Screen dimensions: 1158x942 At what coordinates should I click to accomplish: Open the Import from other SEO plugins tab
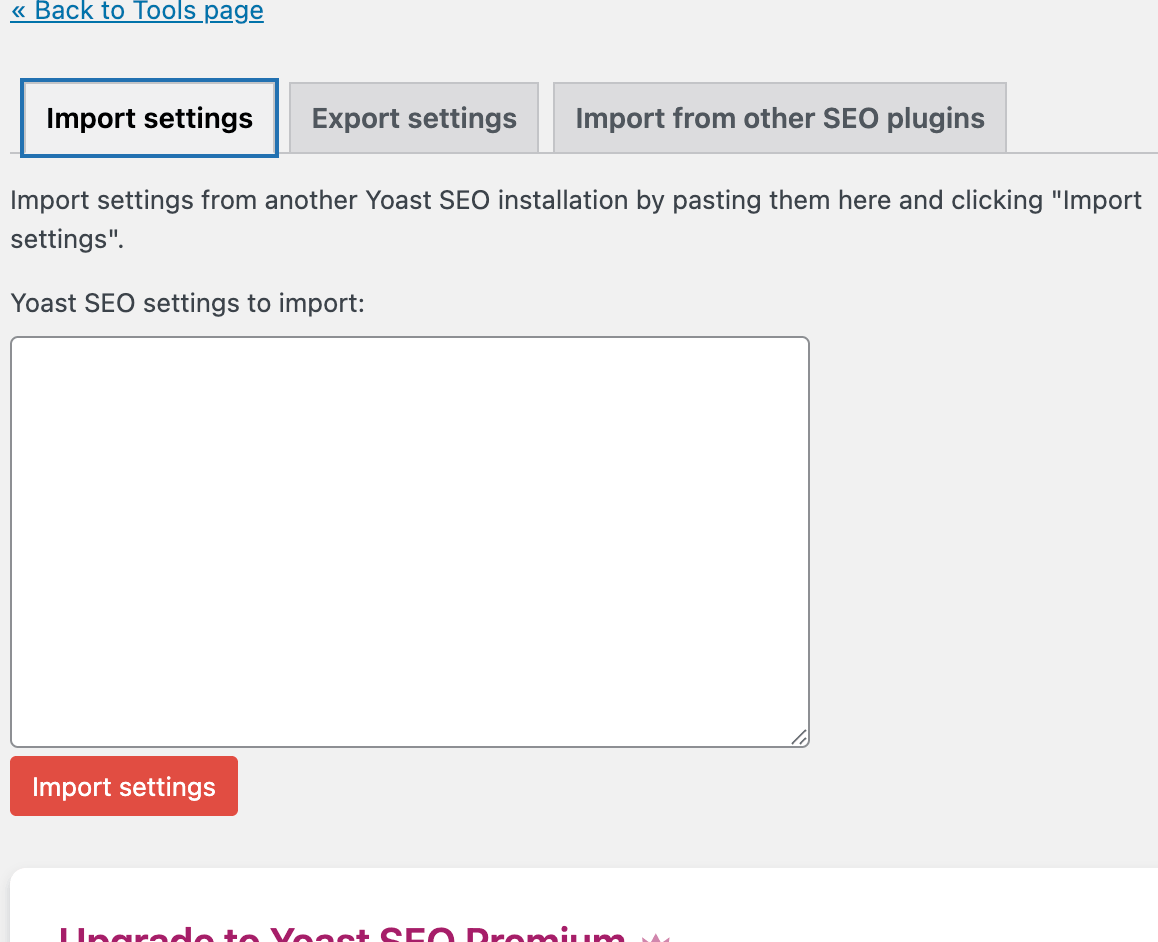779,117
